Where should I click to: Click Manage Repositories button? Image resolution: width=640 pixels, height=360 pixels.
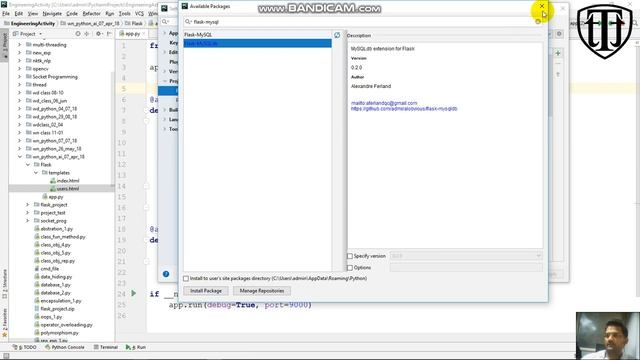[262, 291]
